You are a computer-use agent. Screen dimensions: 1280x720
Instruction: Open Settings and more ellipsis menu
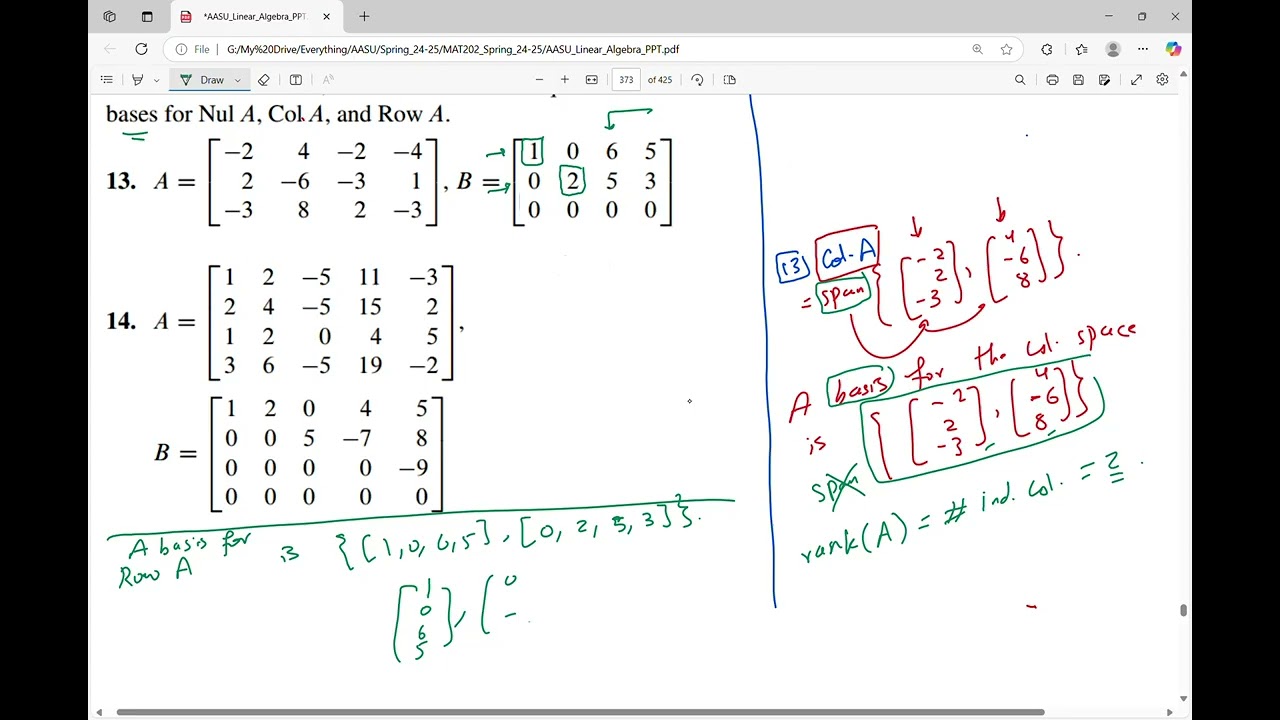pyautogui.click(x=1143, y=49)
